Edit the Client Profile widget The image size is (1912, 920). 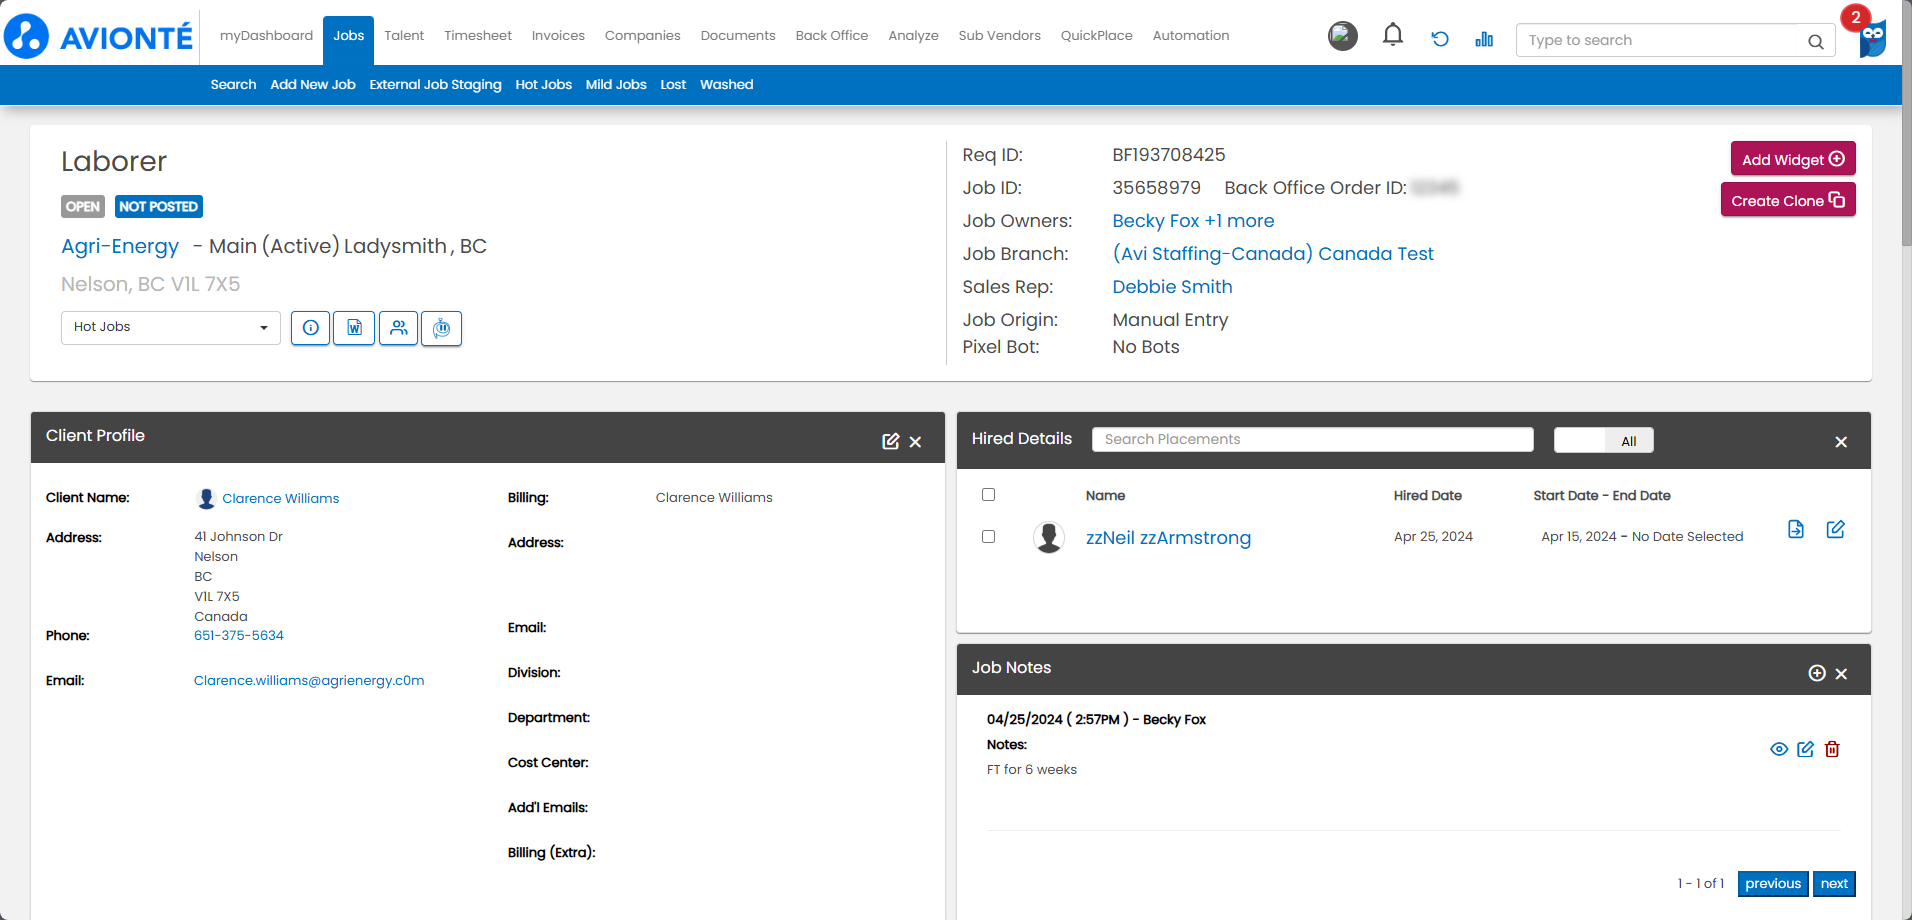(890, 441)
